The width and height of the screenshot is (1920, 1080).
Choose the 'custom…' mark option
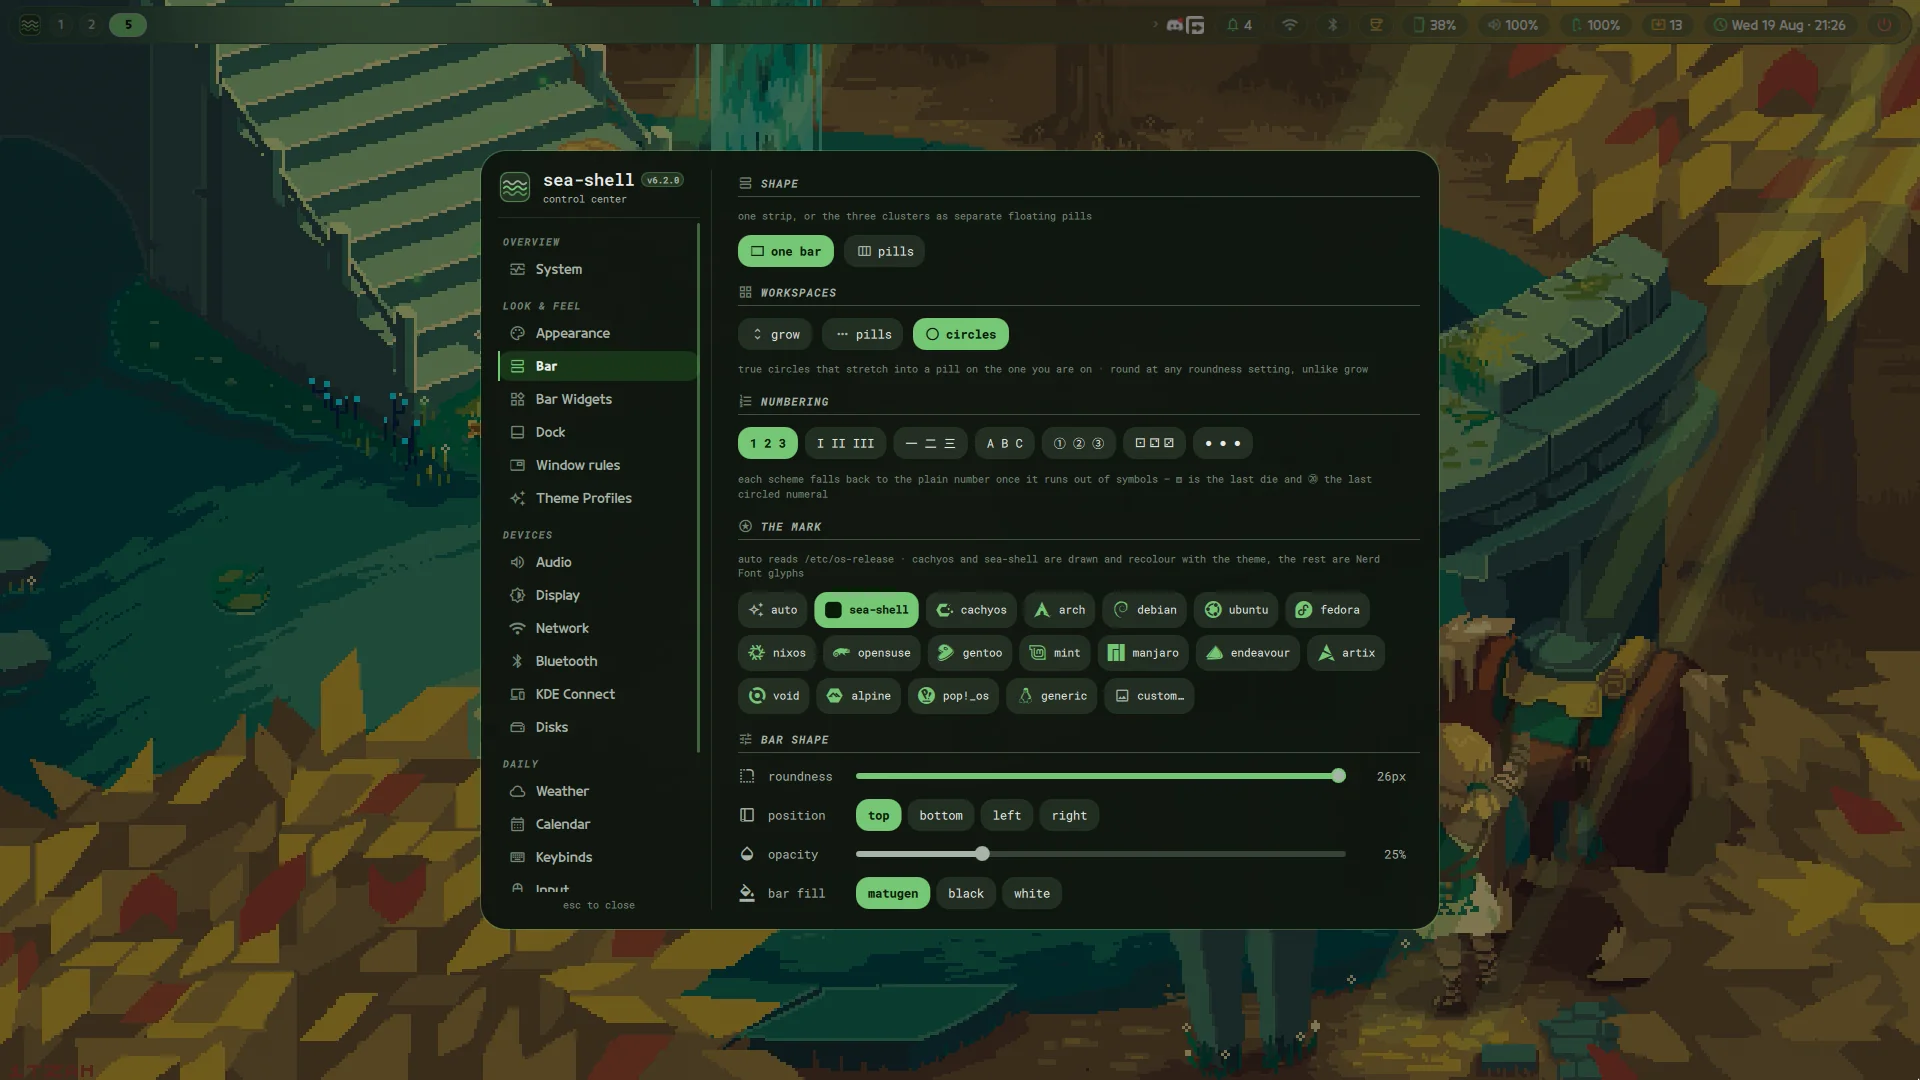(1149, 696)
